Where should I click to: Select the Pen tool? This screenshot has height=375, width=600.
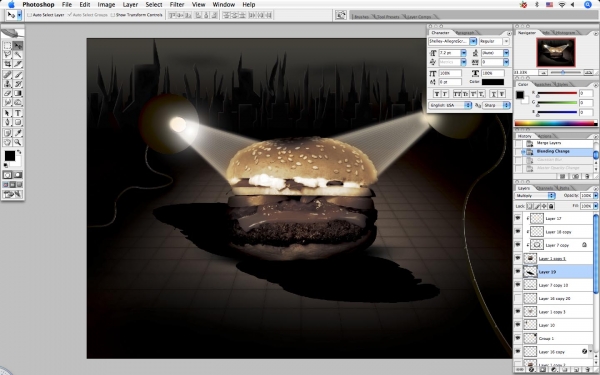point(7,122)
